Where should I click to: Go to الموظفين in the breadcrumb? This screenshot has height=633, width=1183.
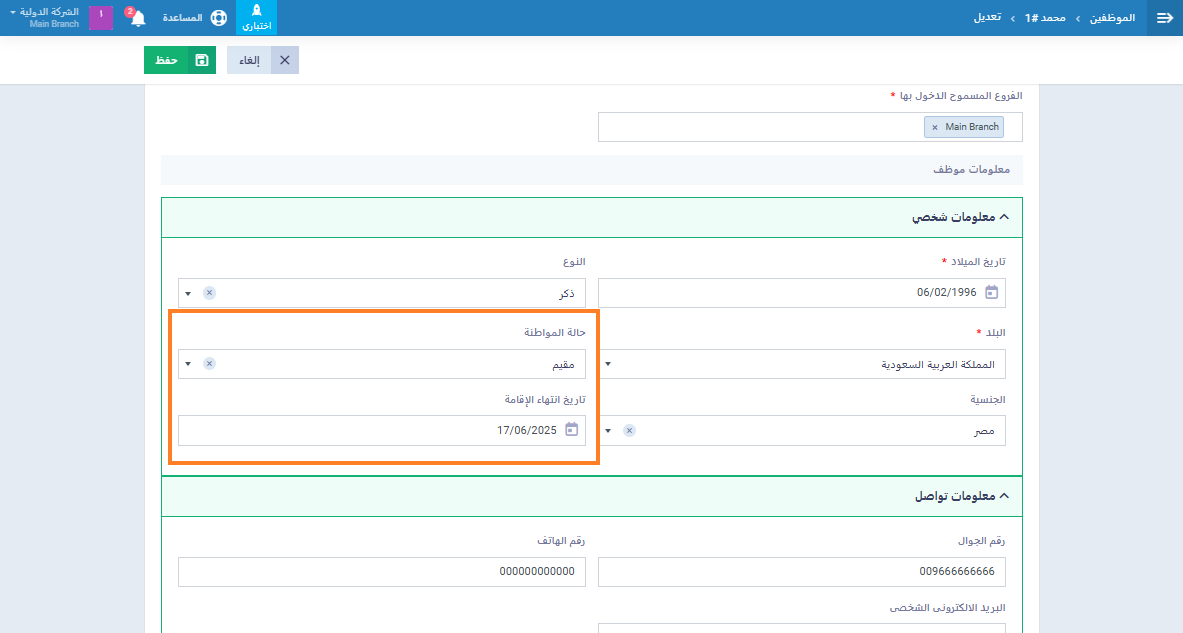click(1112, 17)
